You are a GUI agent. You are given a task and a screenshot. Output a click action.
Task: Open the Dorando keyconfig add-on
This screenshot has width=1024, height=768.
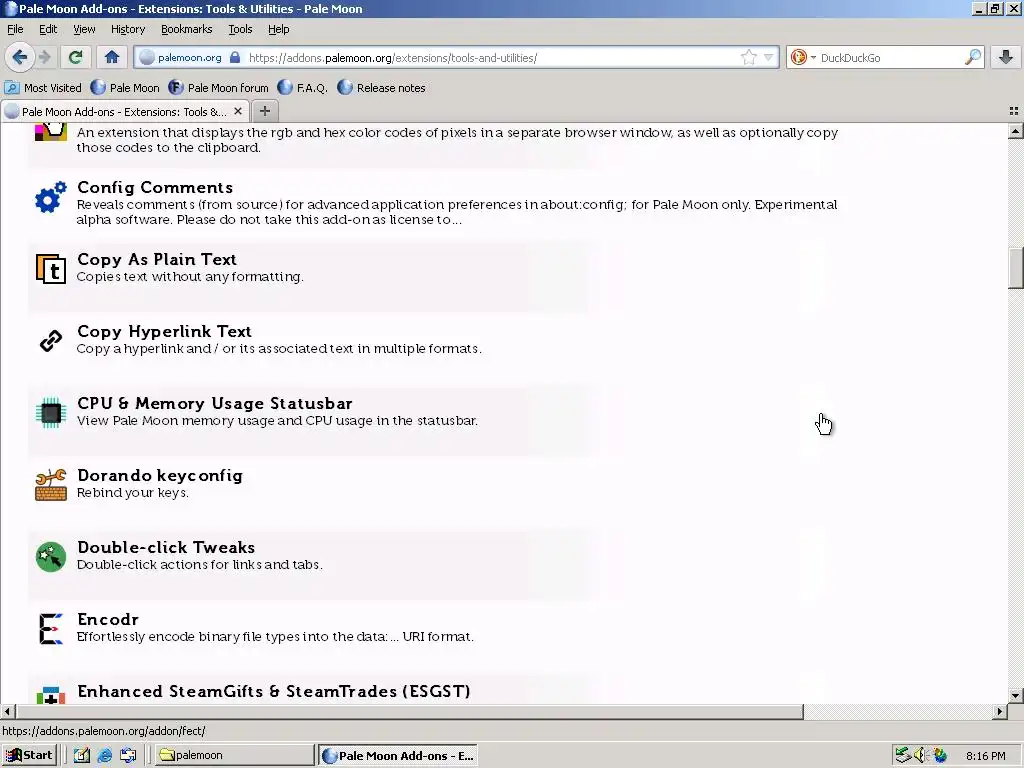[160, 475]
